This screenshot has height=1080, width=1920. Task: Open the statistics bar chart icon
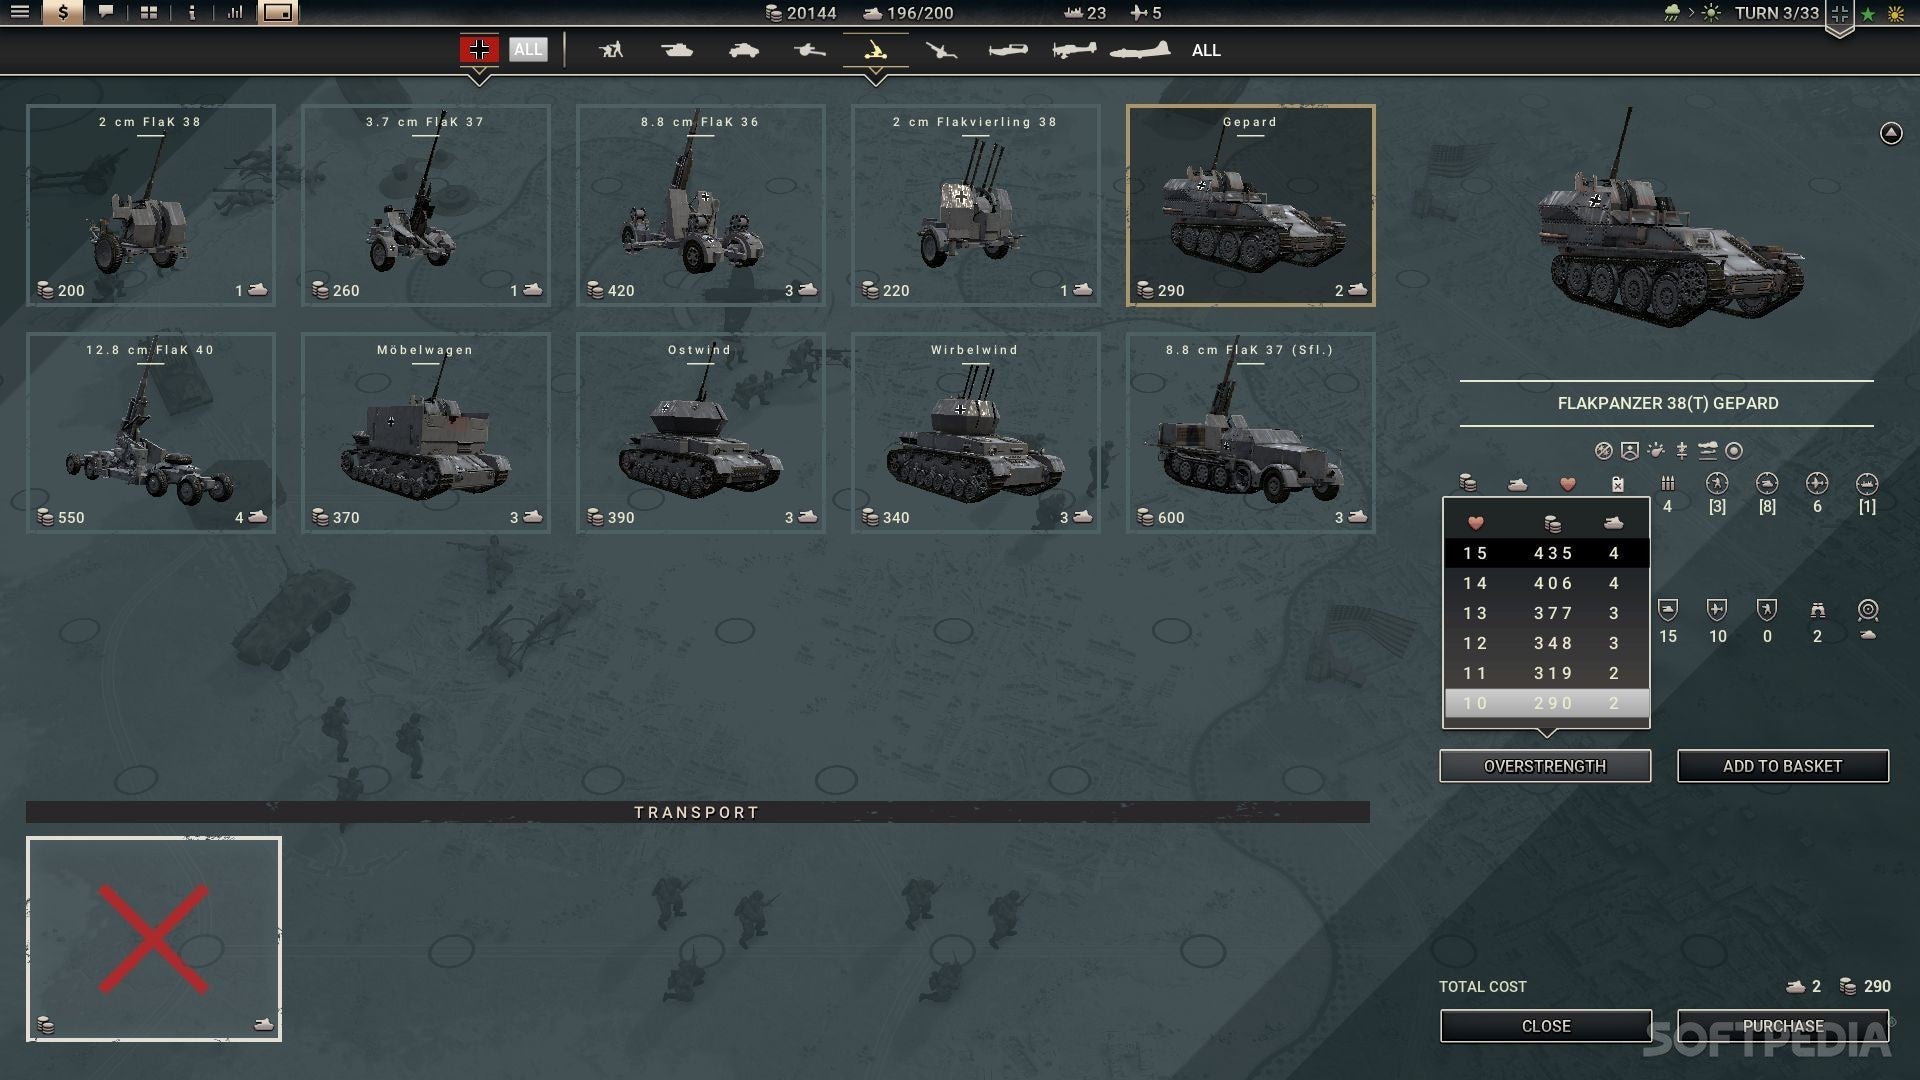coord(235,13)
